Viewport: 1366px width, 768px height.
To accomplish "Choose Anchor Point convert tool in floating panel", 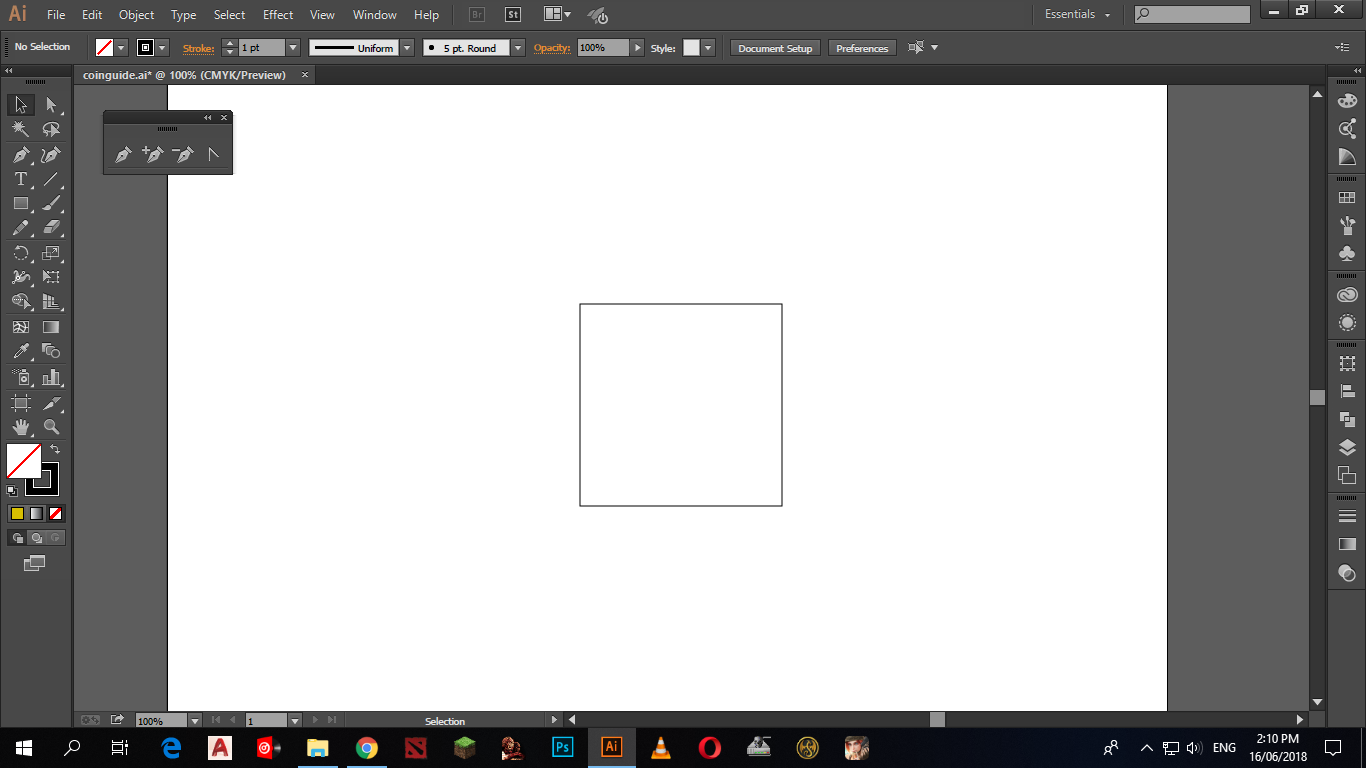I will point(213,154).
